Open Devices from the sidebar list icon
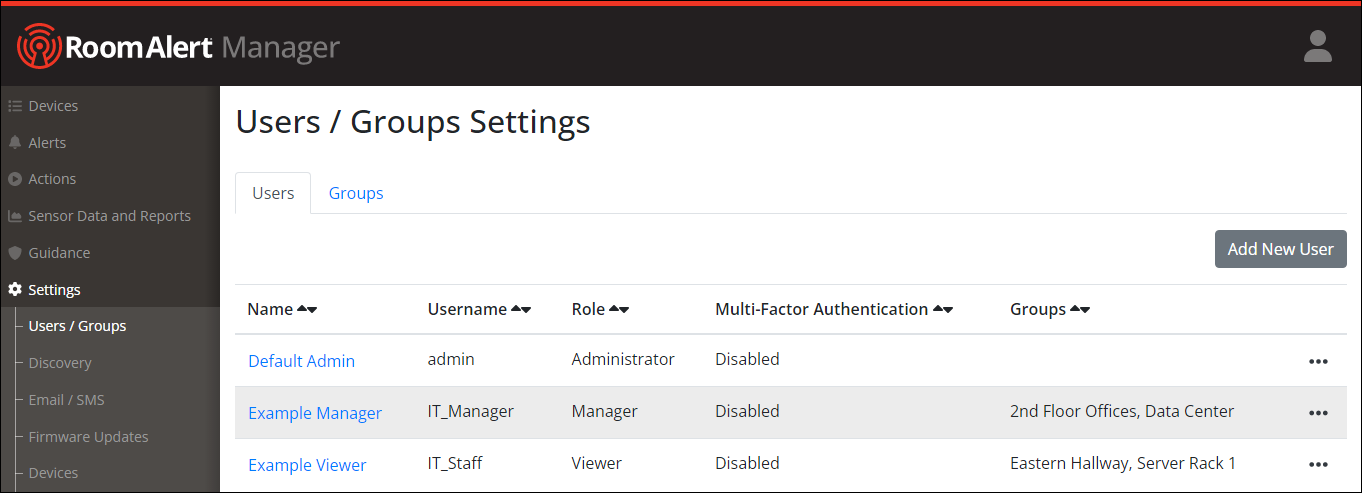 15,106
